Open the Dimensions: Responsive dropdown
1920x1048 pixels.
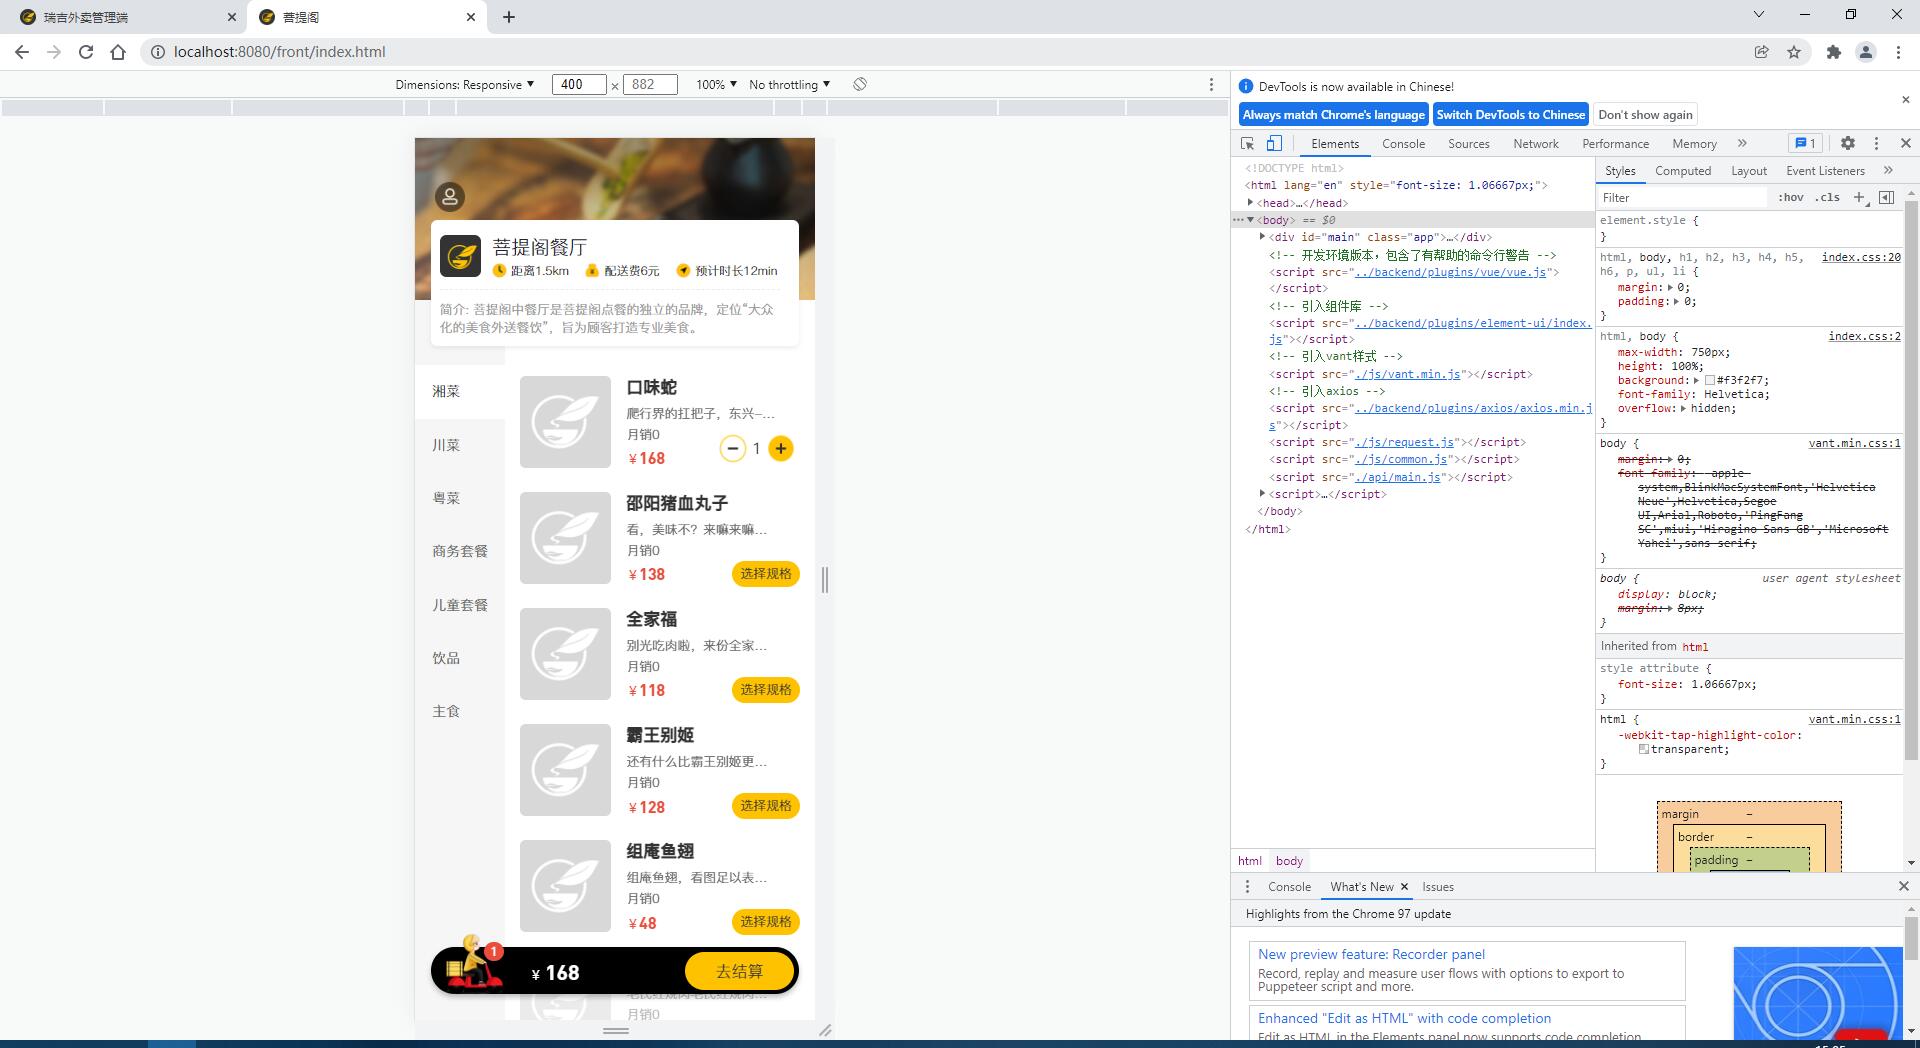click(x=465, y=84)
